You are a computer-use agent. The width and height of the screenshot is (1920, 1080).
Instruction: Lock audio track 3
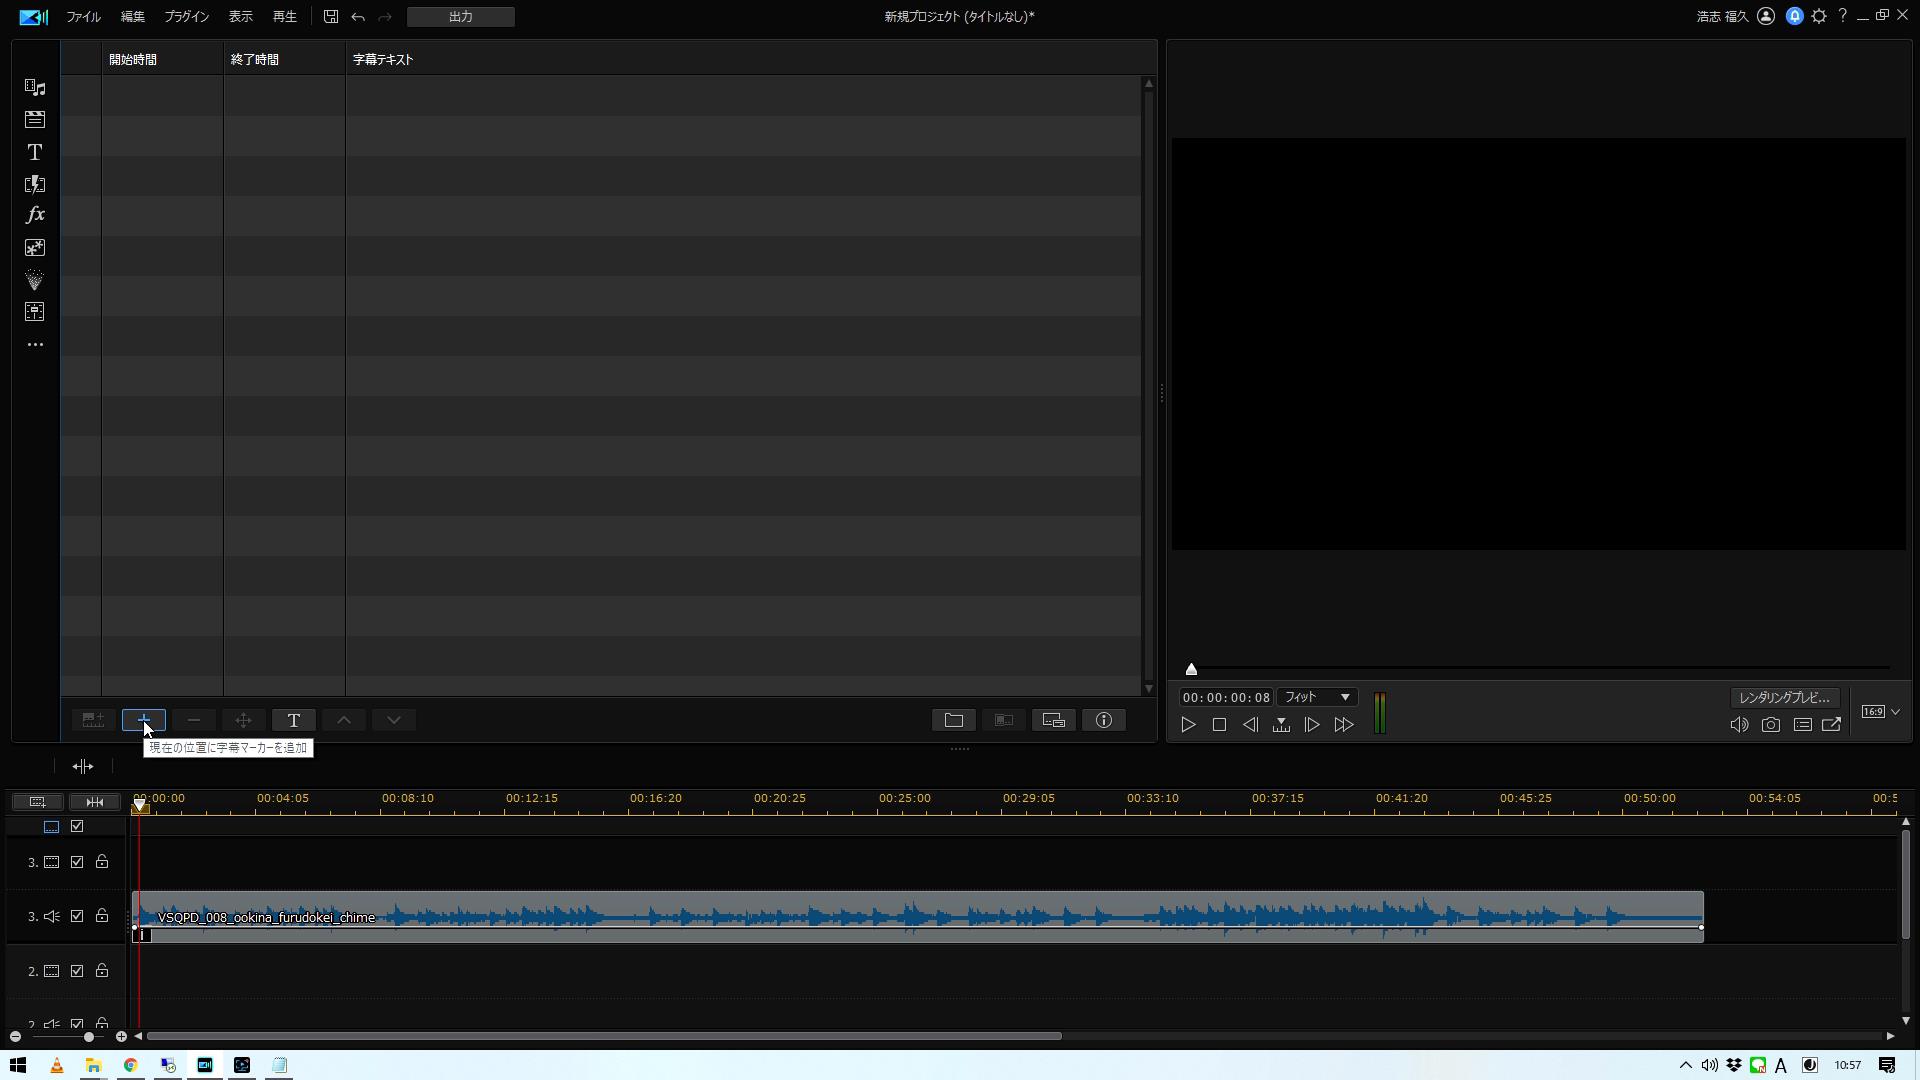[x=102, y=917]
